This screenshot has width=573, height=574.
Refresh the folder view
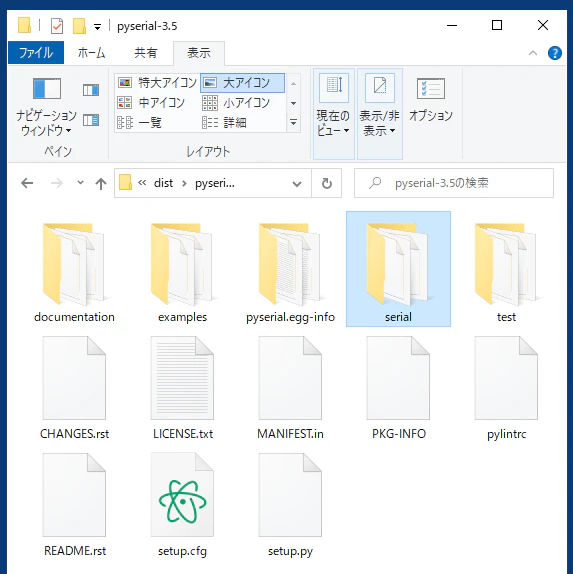click(x=327, y=183)
